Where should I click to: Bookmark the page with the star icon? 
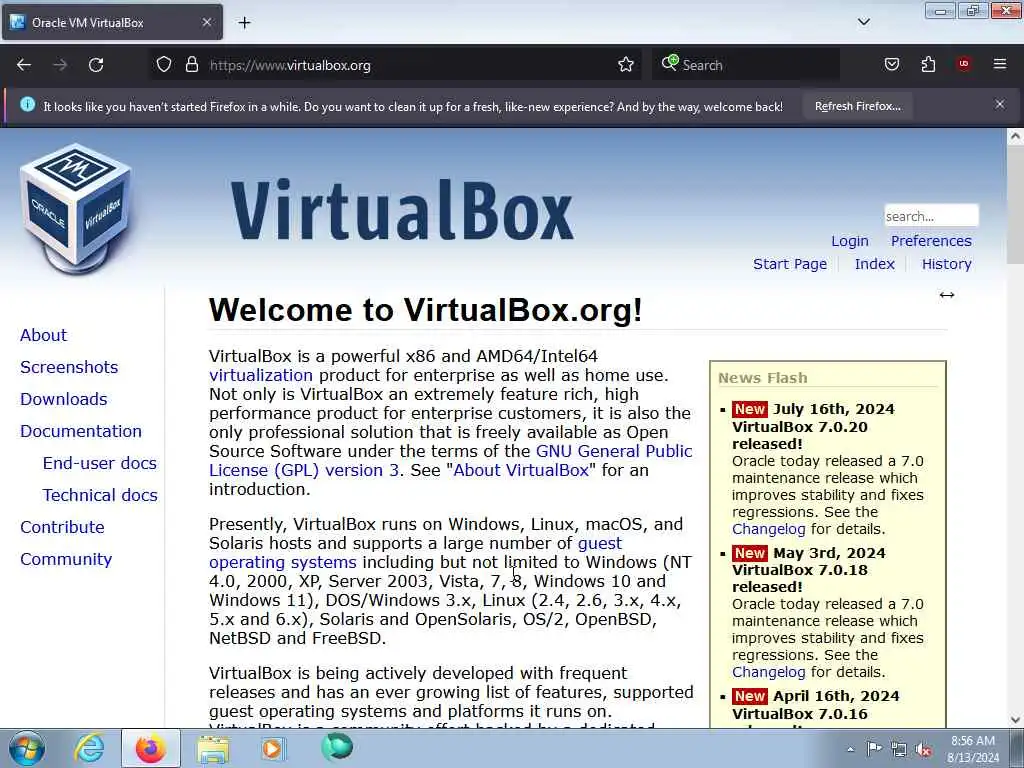pos(626,65)
